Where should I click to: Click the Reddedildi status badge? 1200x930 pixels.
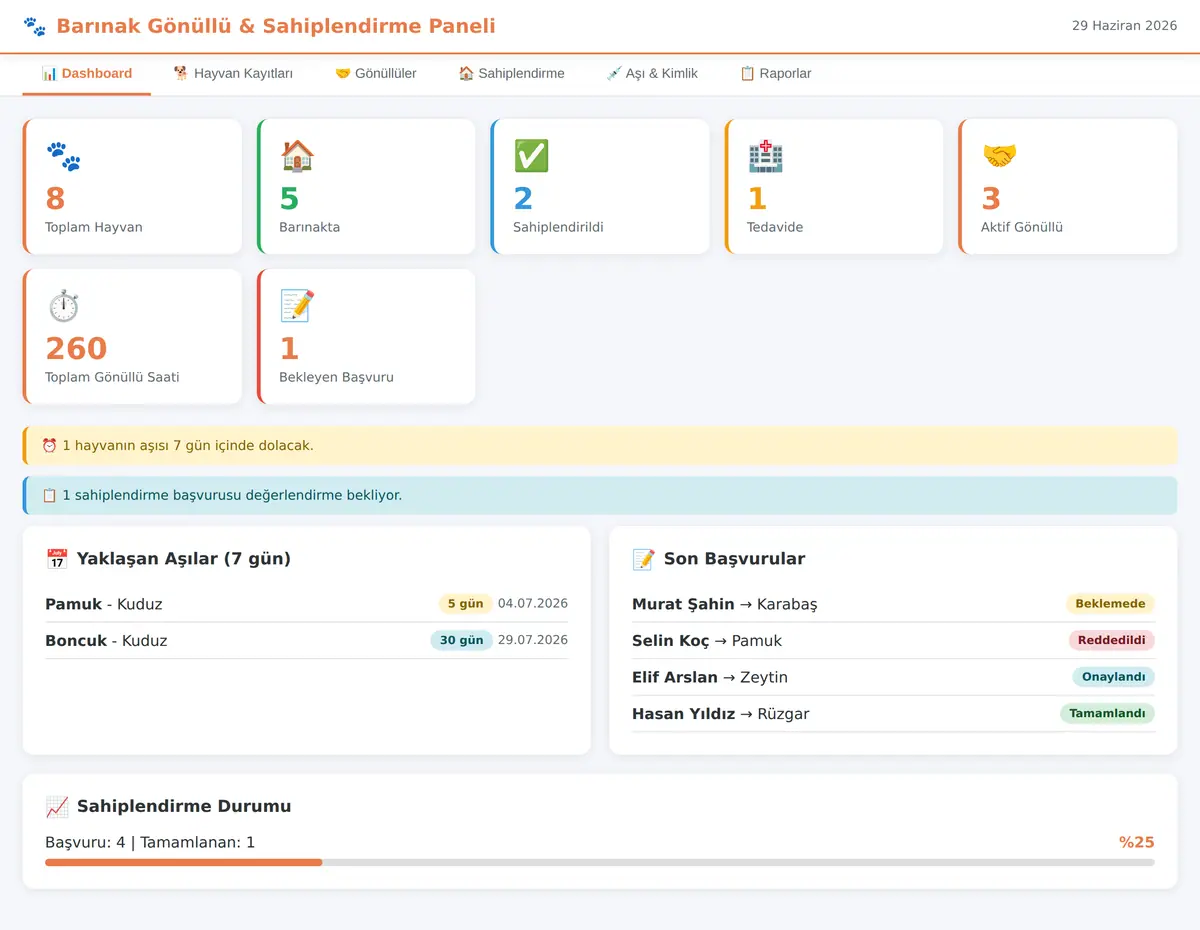point(1111,640)
